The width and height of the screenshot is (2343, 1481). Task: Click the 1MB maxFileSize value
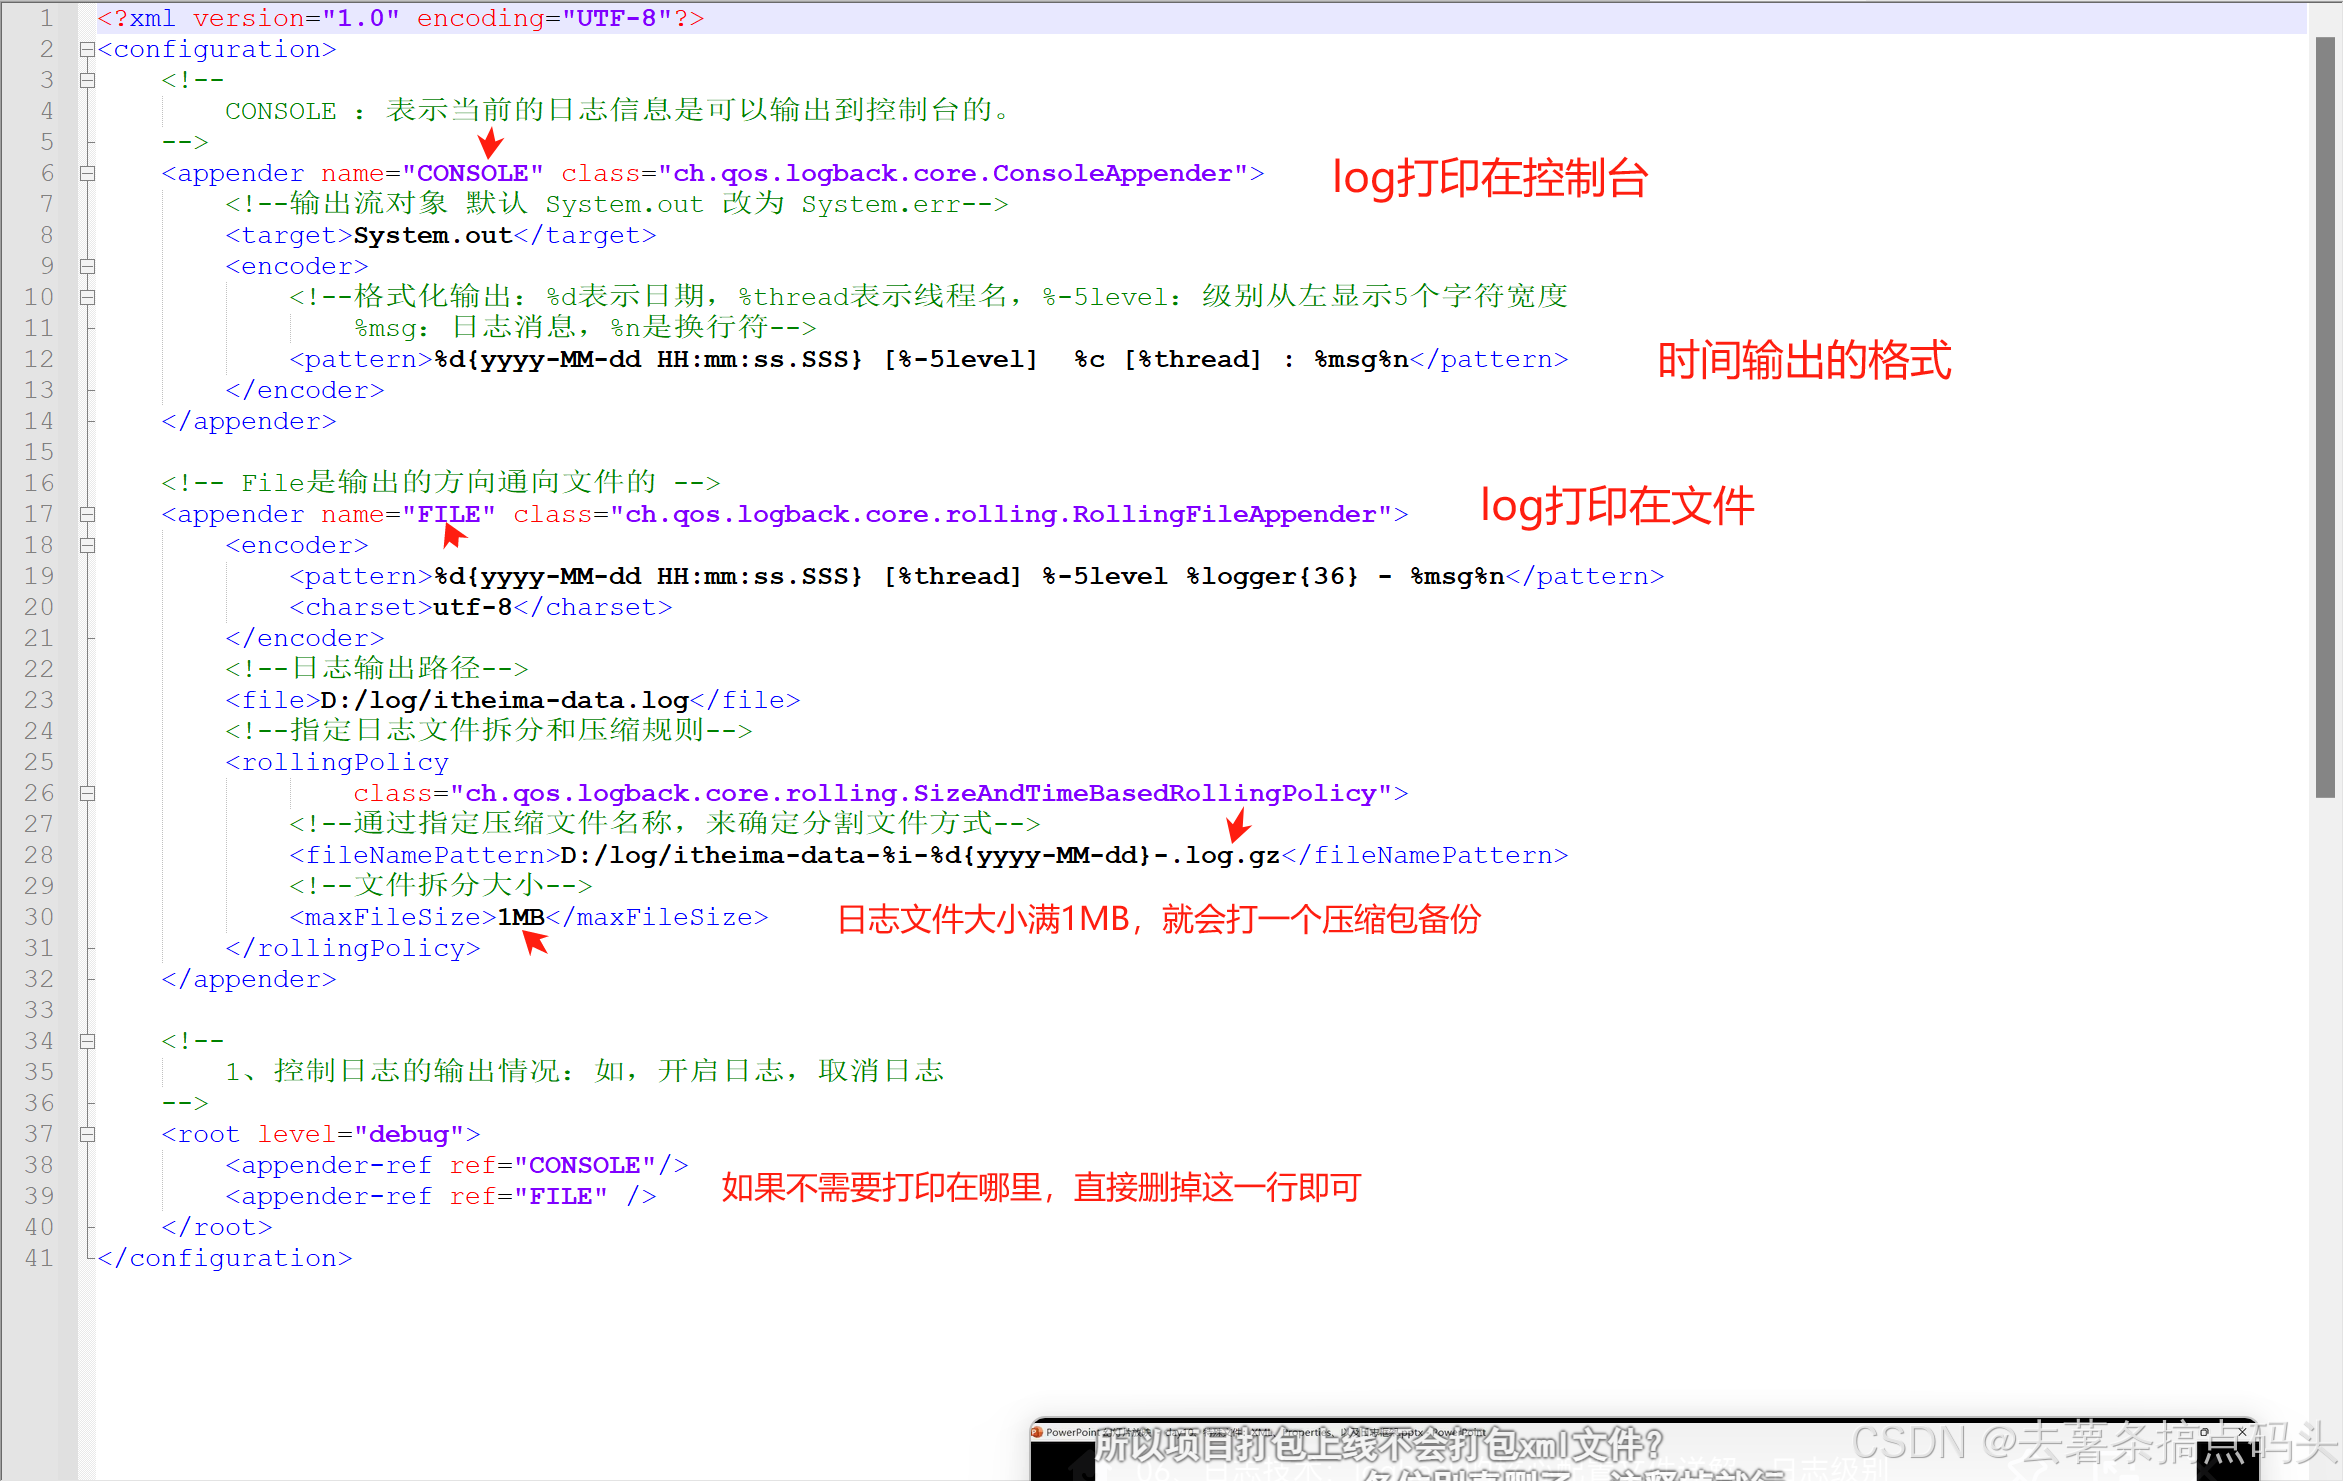point(521,917)
